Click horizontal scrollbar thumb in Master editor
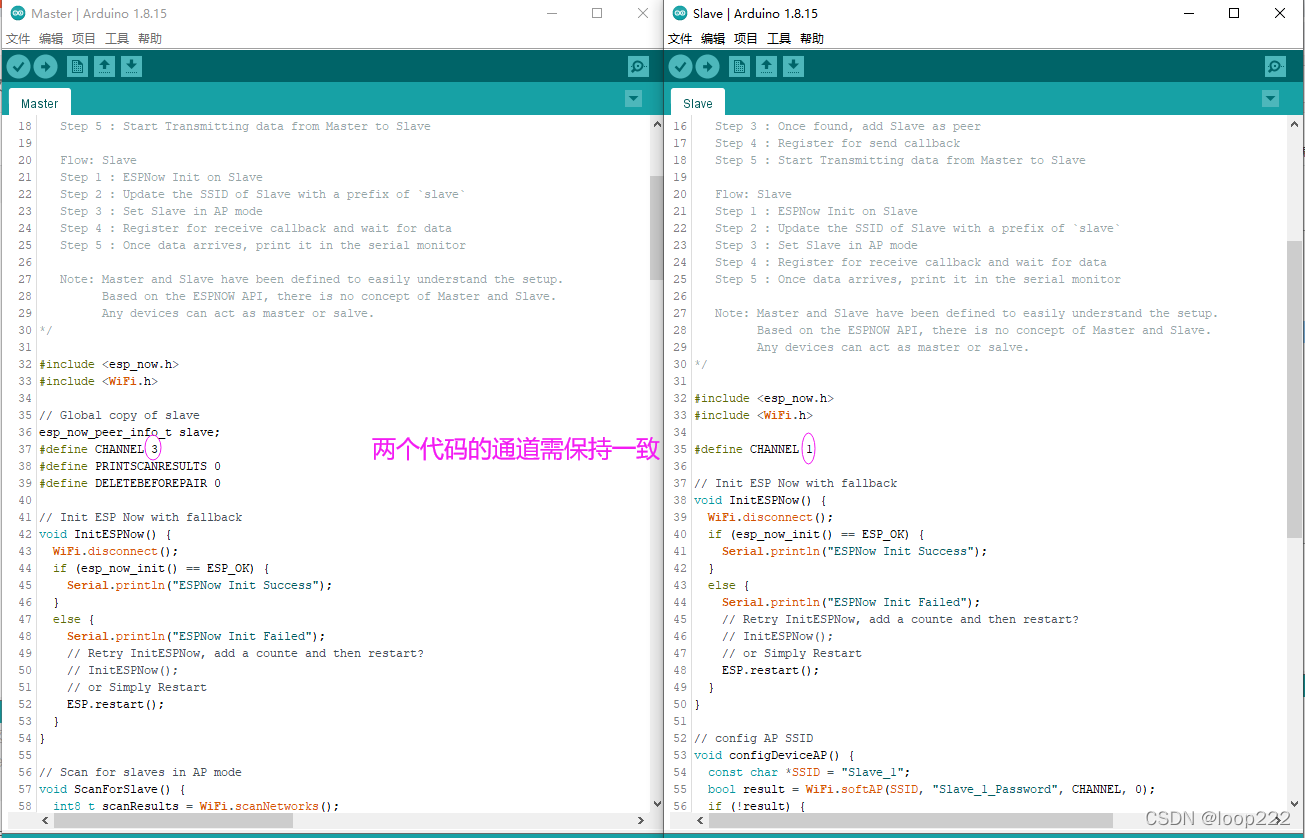 pos(173,820)
